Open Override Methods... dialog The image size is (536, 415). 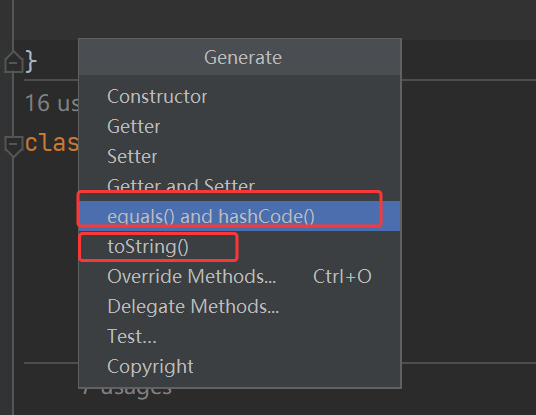click(240, 276)
